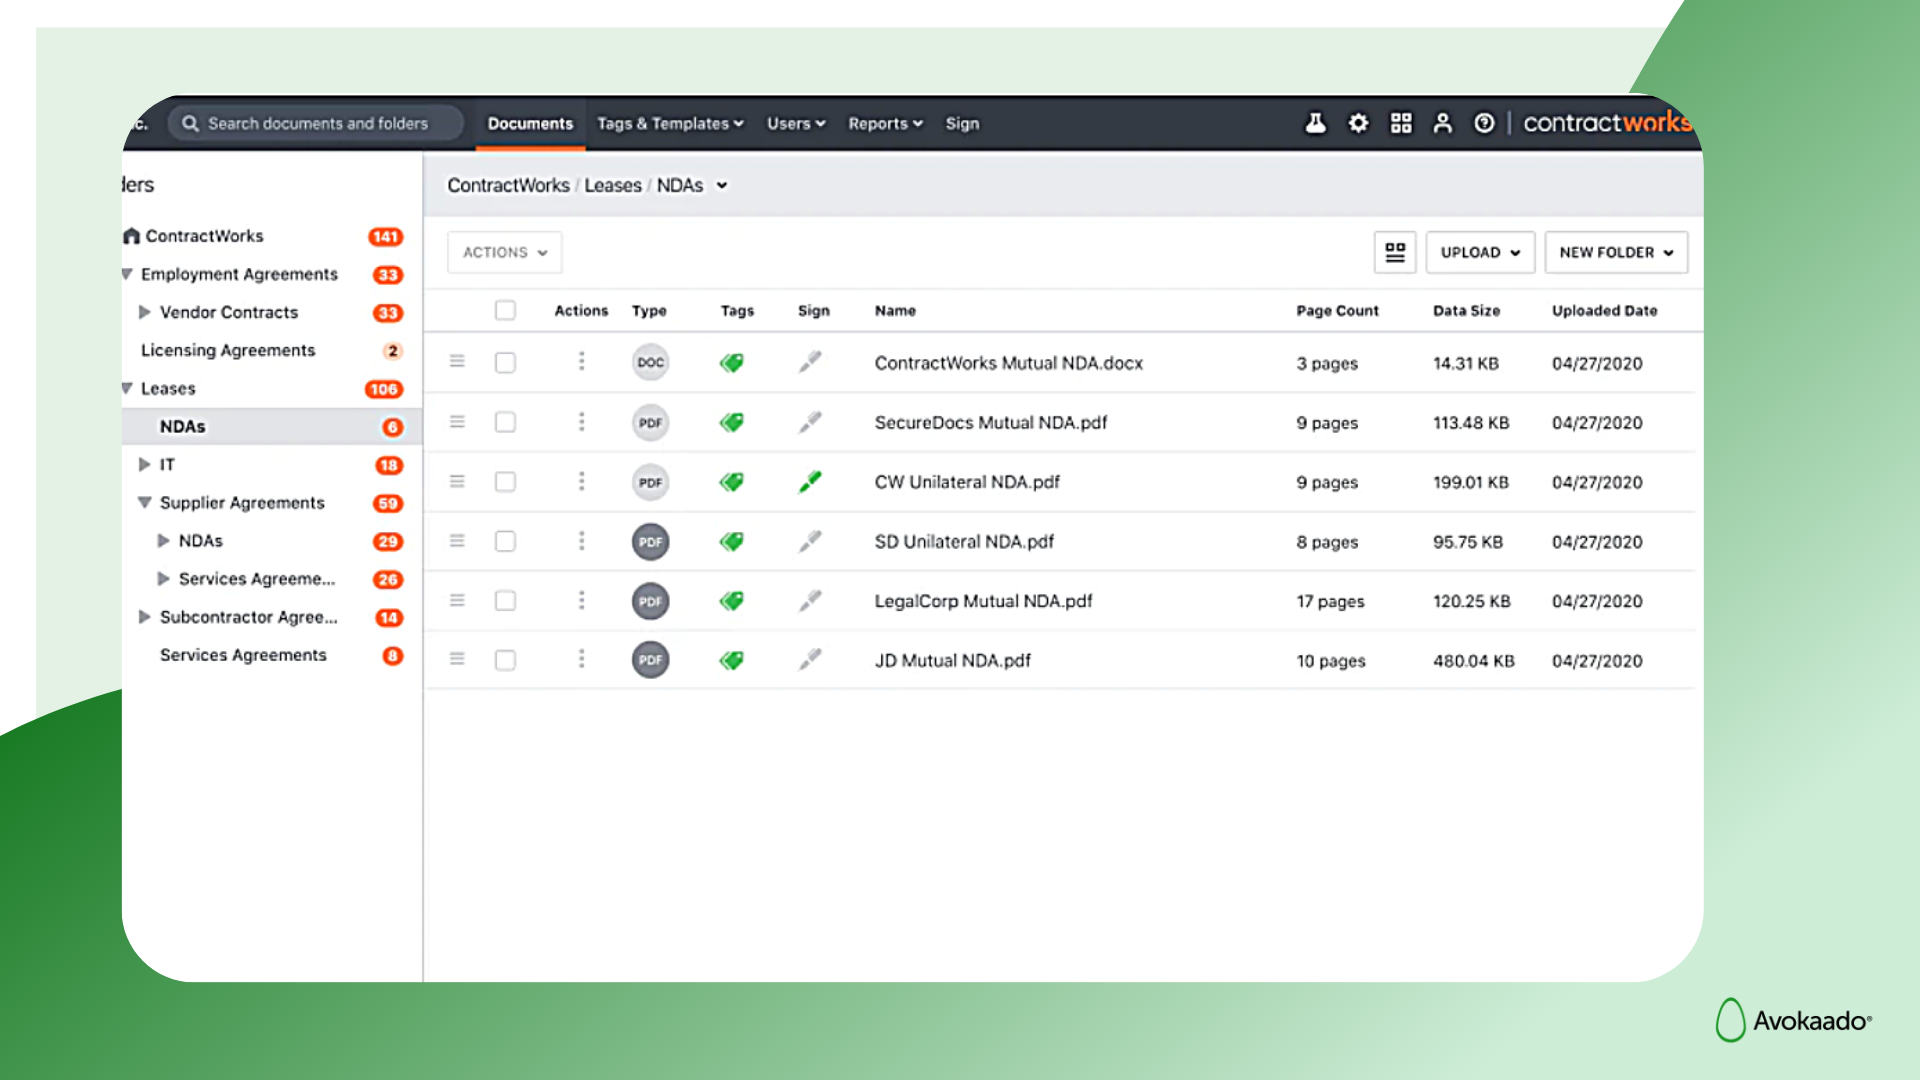Screen dimensions: 1920x1080
Task: Click the sign pen icon for LegalCorp Mutual NDA.pdf
Action: [810, 601]
